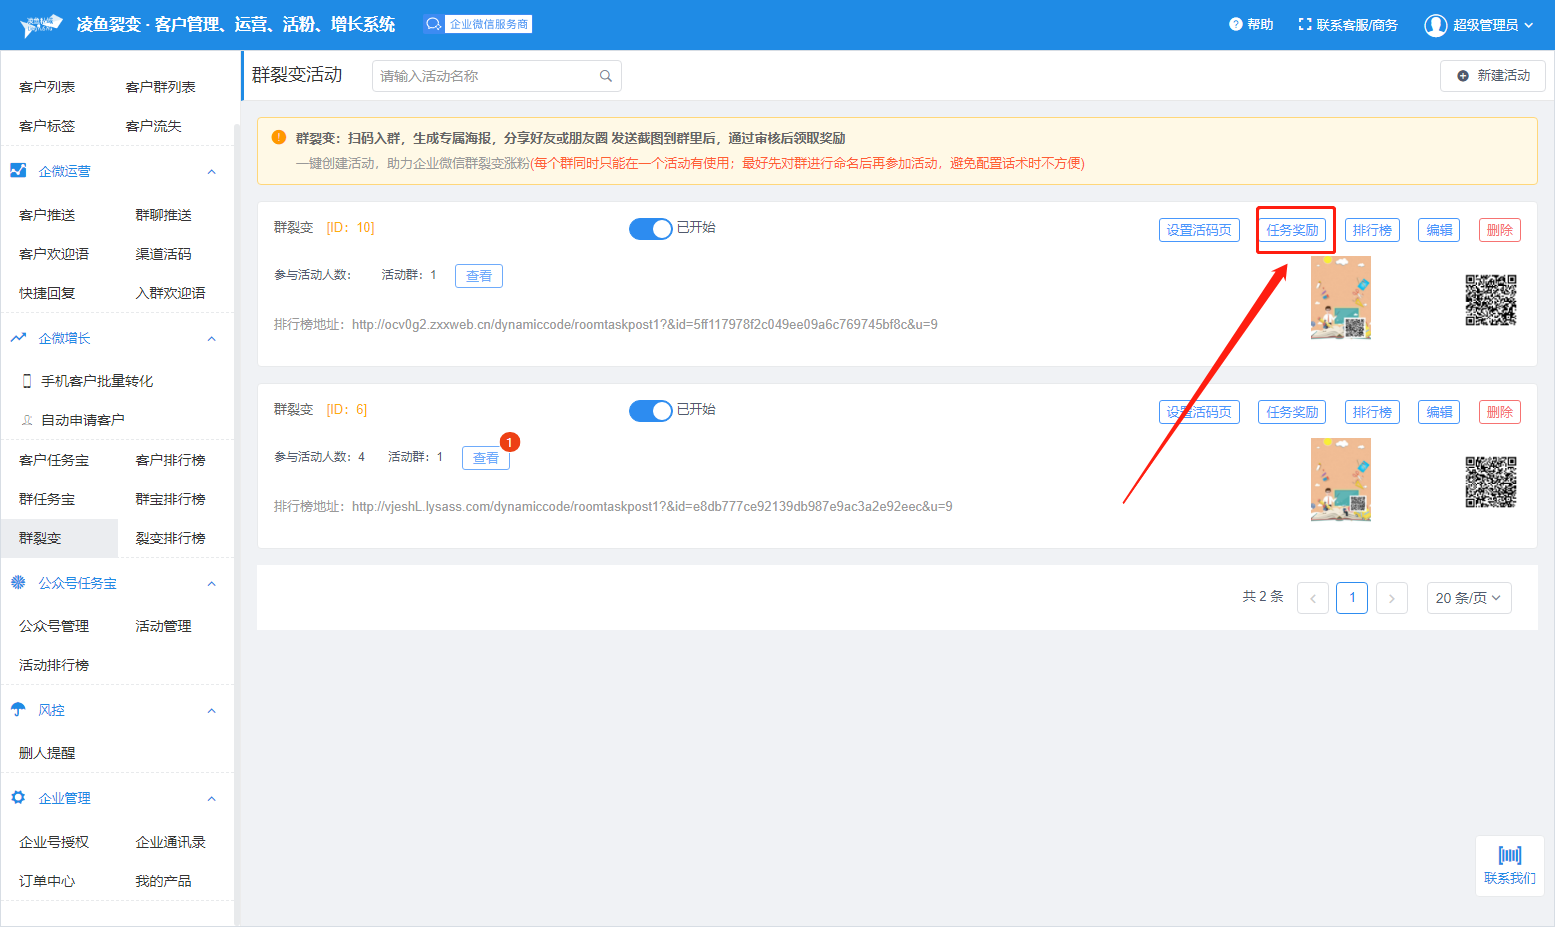Click 任务奖励 for activity ID 10
Viewport: 1555px width, 927px height.
pyautogui.click(x=1292, y=230)
